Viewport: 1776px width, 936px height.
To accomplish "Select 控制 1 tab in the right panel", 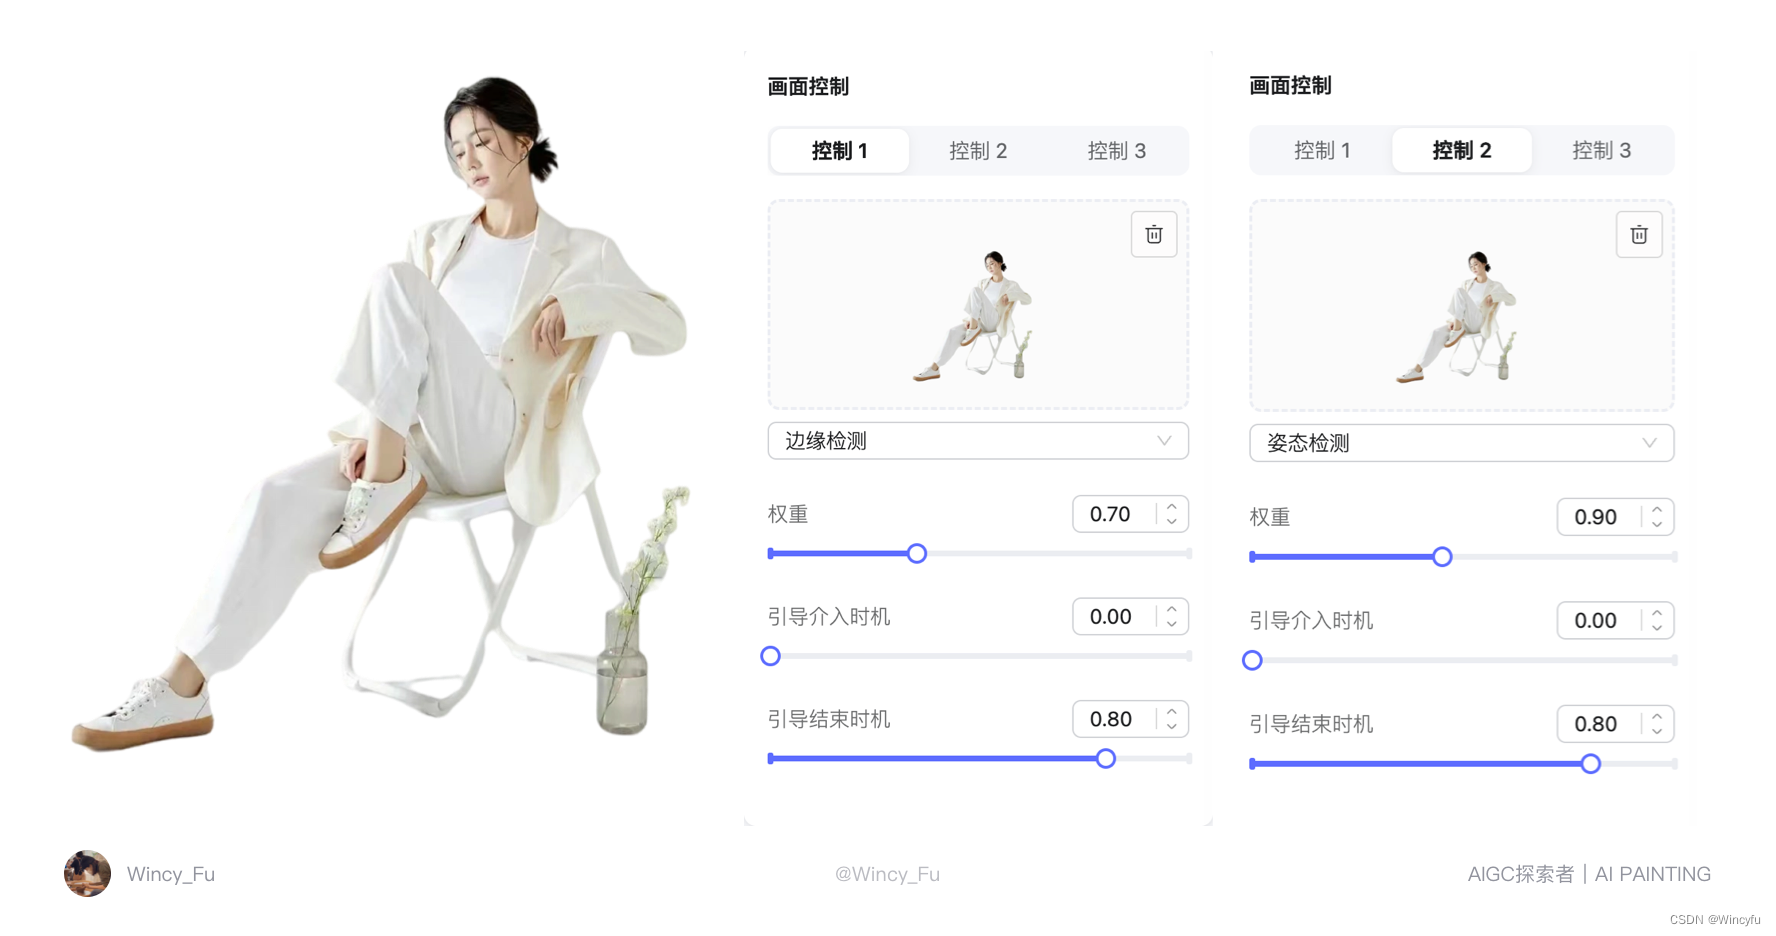I will [x=1322, y=150].
